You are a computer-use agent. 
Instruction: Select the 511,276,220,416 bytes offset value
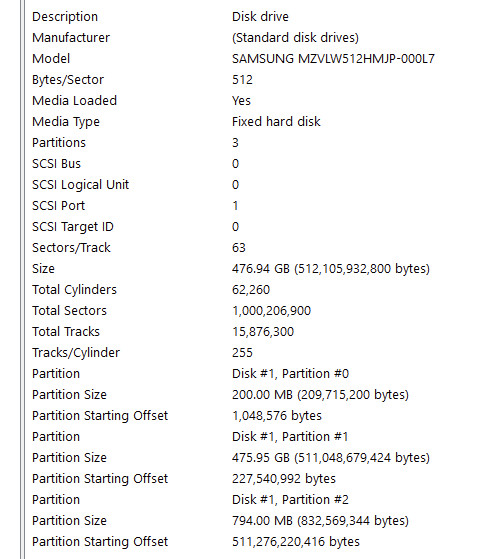click(x=296, y=542)
